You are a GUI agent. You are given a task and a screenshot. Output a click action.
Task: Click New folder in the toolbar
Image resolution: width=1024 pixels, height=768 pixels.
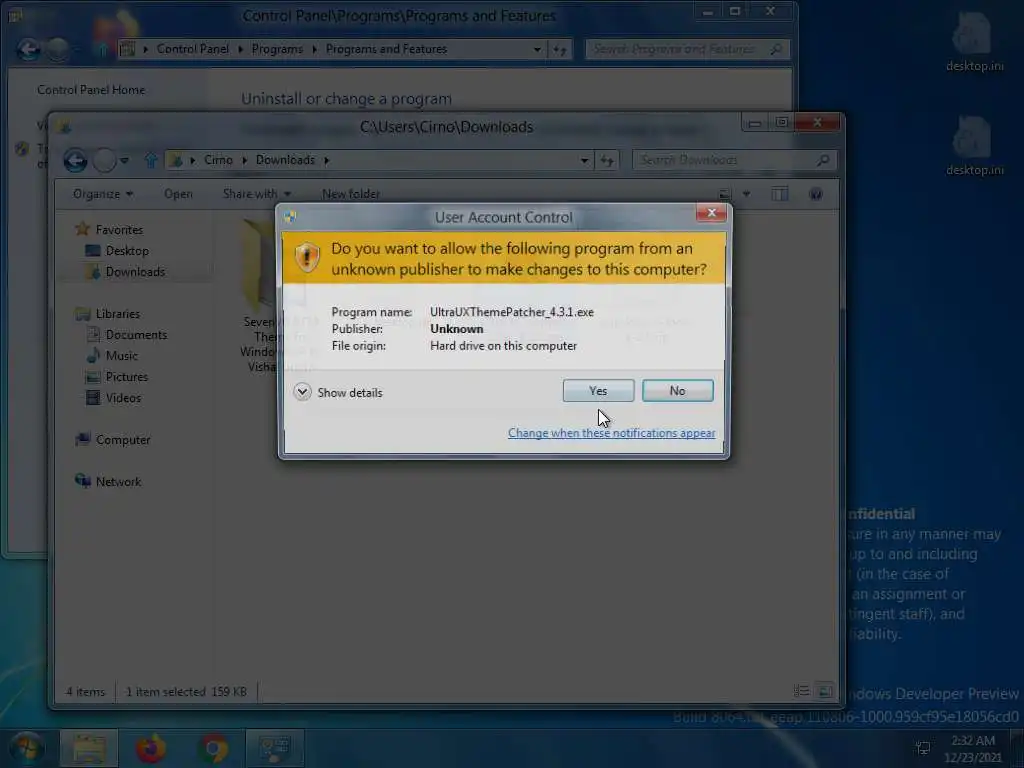[351, 194]
